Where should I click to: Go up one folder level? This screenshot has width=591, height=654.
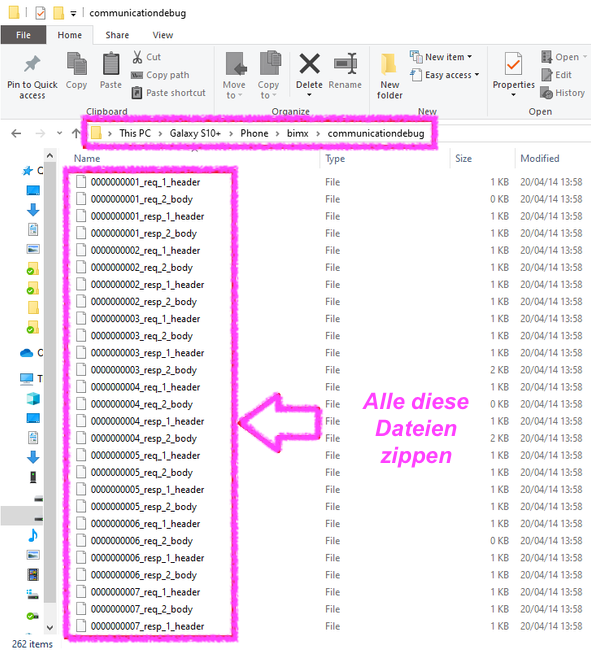pyautogui.click(x=76, y=133)
